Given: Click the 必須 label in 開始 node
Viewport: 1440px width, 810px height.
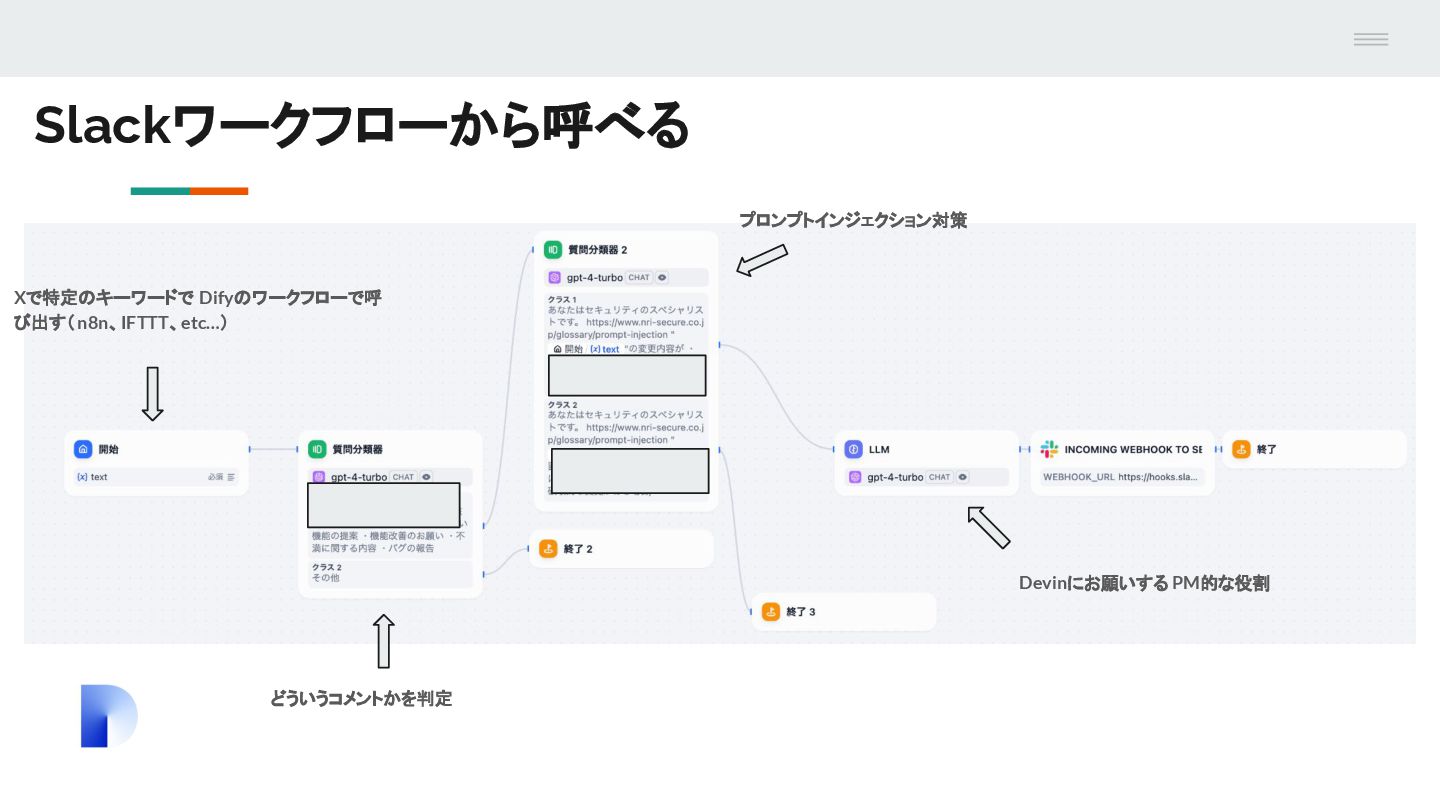Looking at the screenshot, I should pos(215,477).
